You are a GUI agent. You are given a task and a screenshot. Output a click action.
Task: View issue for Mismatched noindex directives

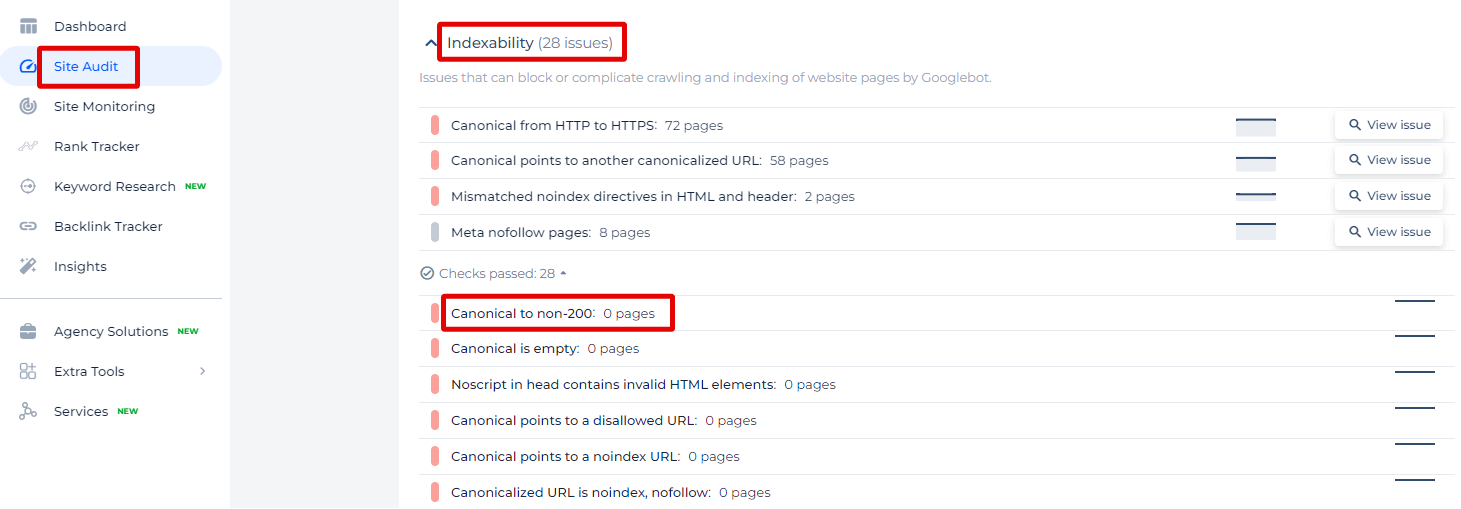(1389, 196)
